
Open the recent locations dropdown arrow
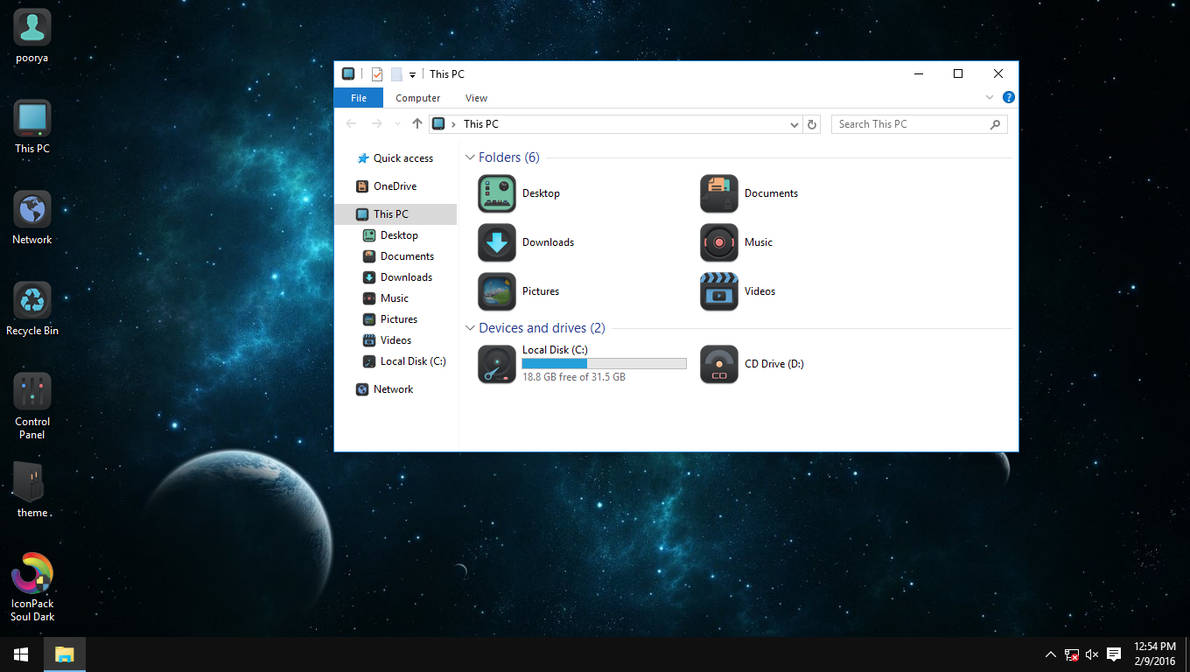[x=397, y=124]
